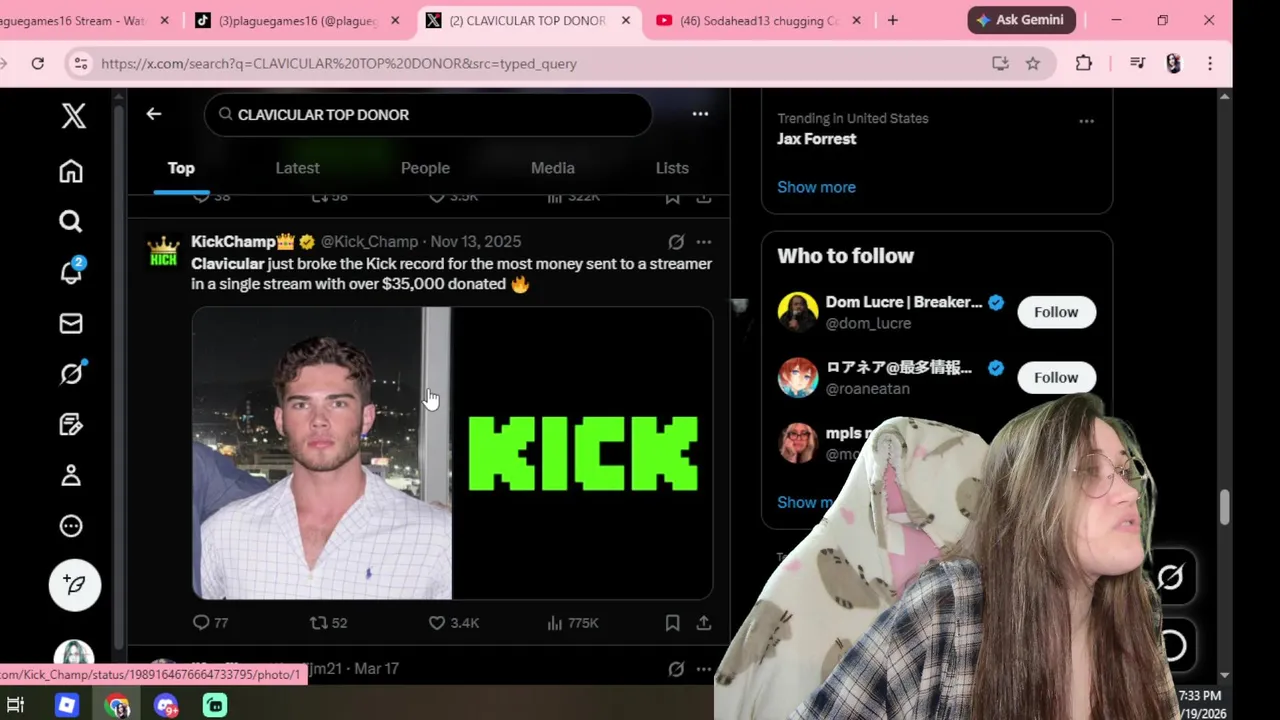
Task: Switch to the People tab
Action: click(x=425, y=168)
